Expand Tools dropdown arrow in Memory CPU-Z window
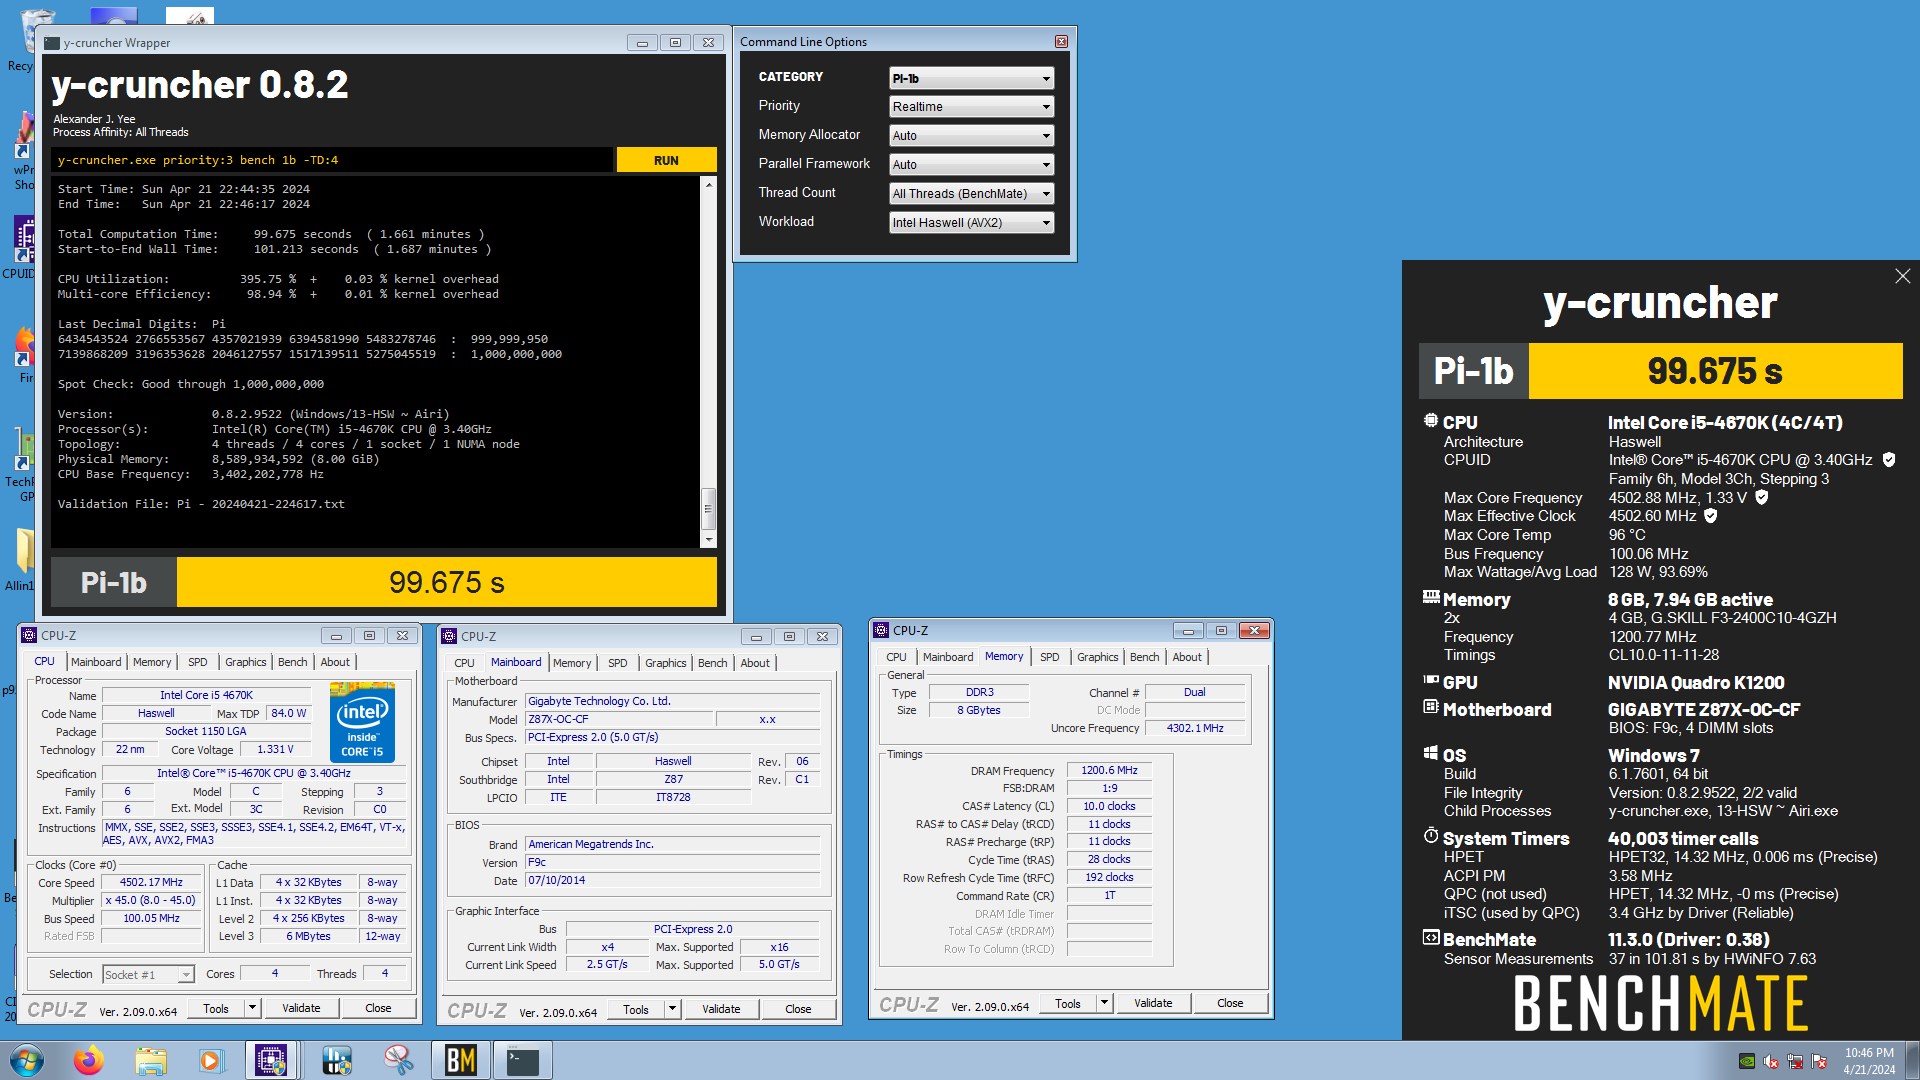Viewport: 1920px width, 1080px height. click(x=1105, y=1003)
